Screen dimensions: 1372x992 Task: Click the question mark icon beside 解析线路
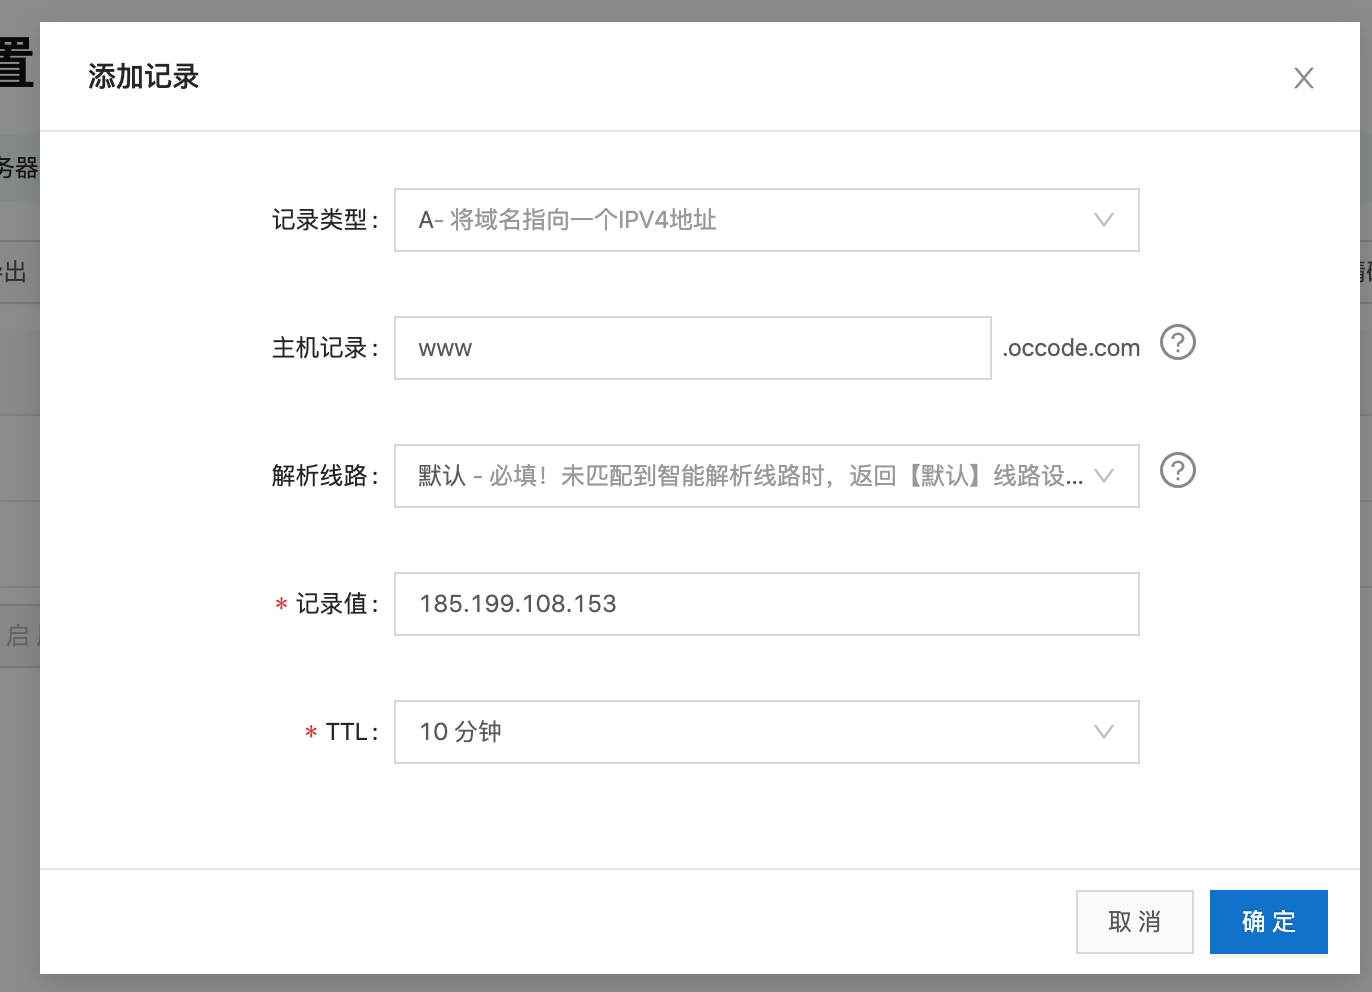click(x=1177, y=471)
